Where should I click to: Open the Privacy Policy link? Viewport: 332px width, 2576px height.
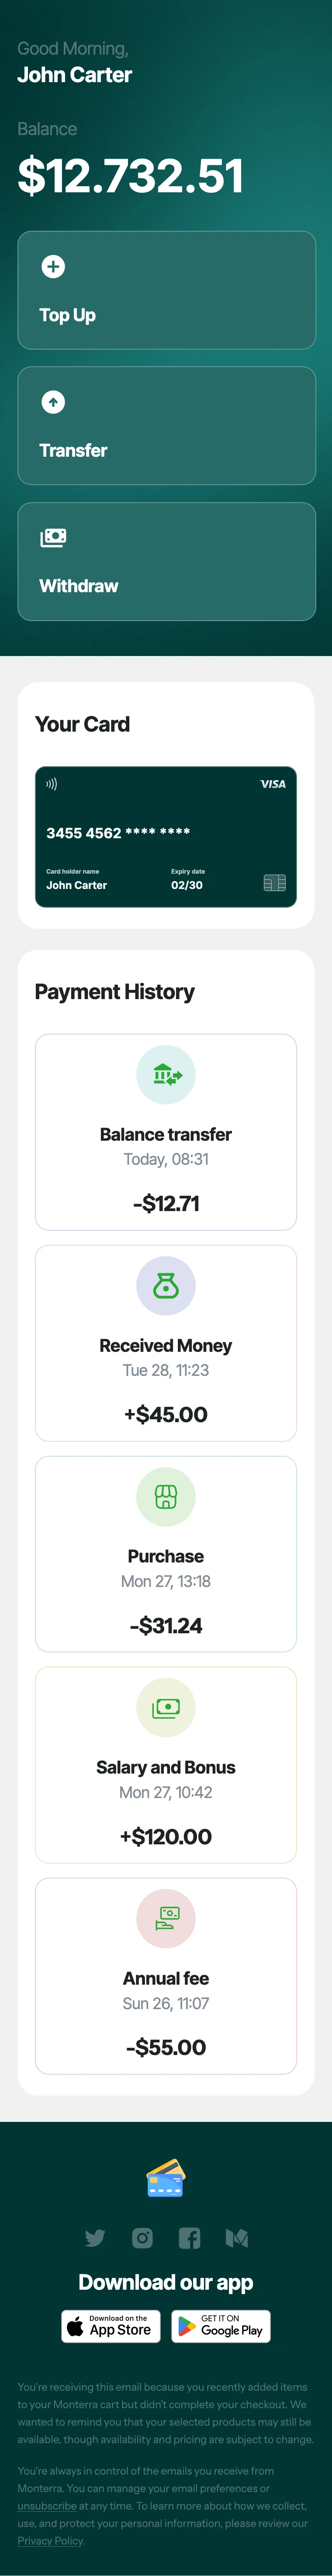point(50,2540)
